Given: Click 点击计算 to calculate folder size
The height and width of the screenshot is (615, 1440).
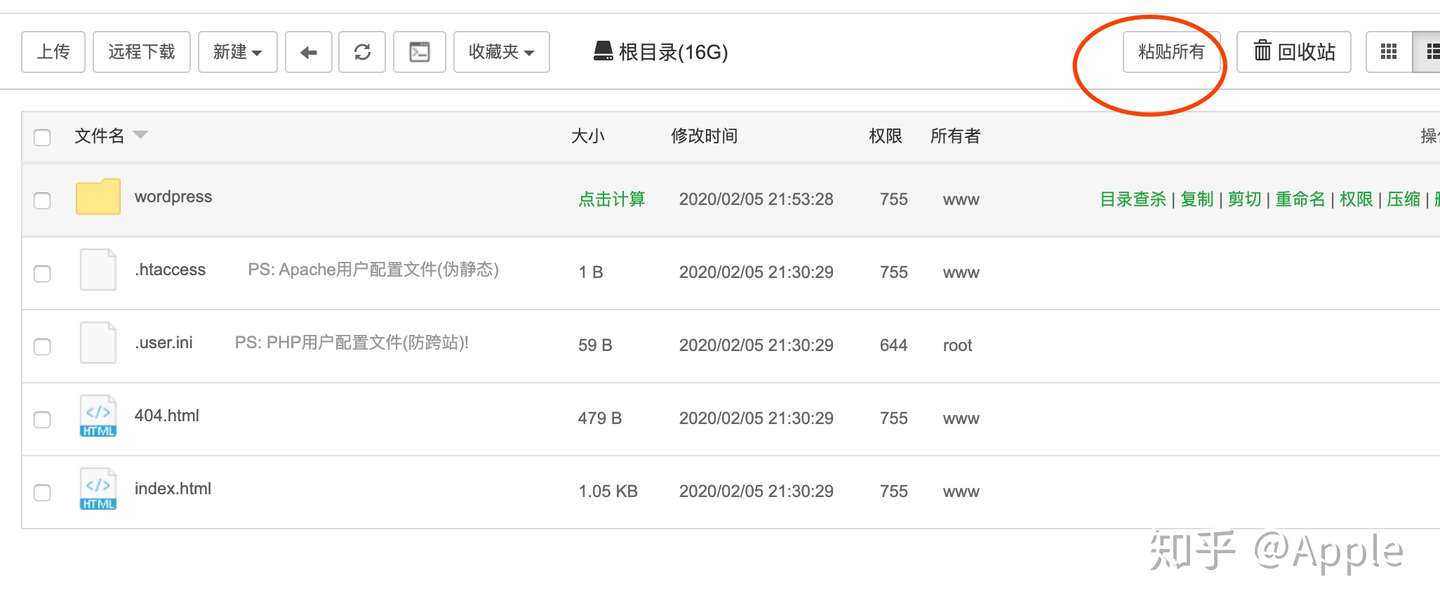Looking at the screenshot, I should click(x=611, y=199).
